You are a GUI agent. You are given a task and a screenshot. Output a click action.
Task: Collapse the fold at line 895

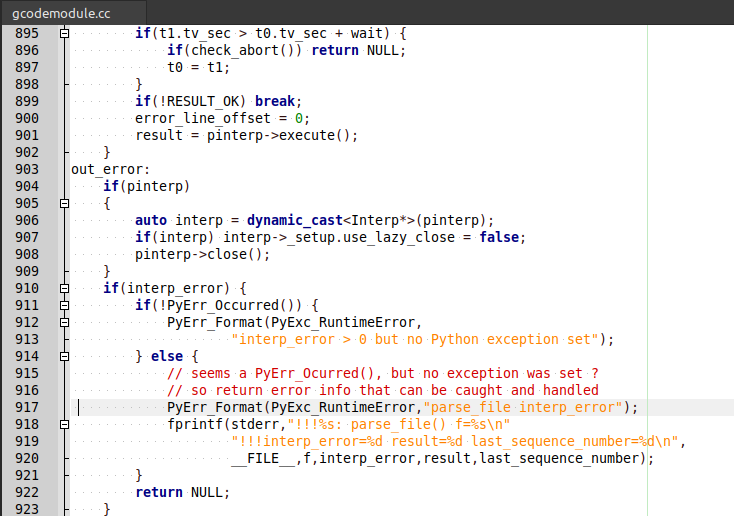(x=65, y=33)
